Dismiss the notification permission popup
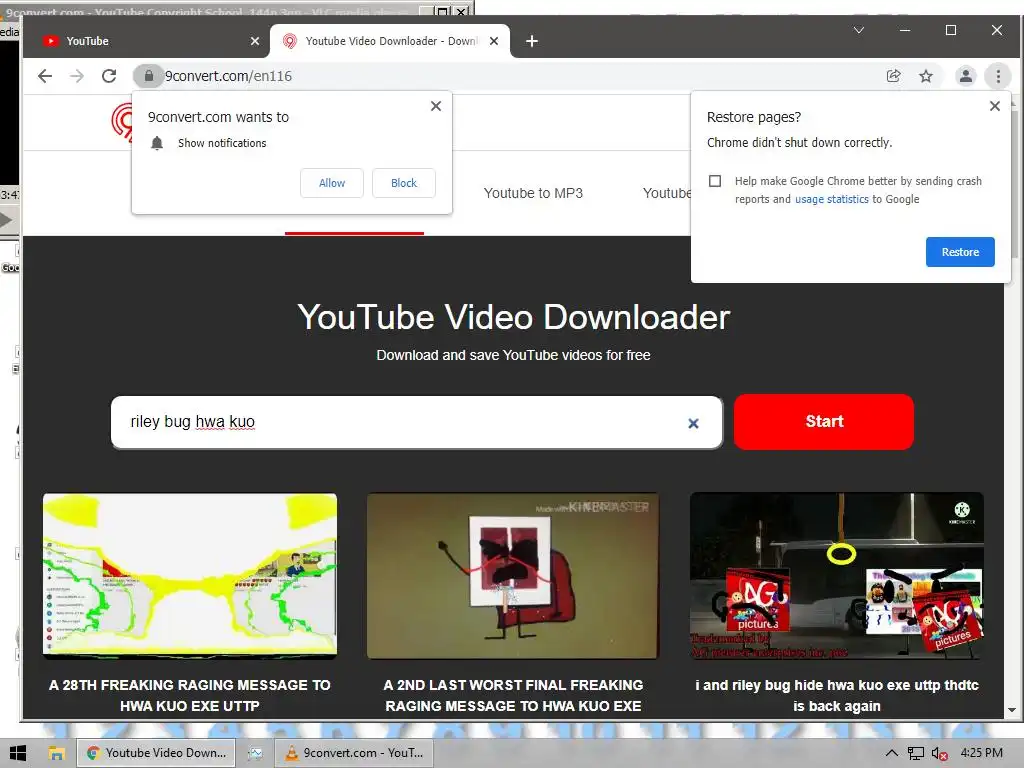The width and height of the screenshot is (1024, 768). [436, 106]
